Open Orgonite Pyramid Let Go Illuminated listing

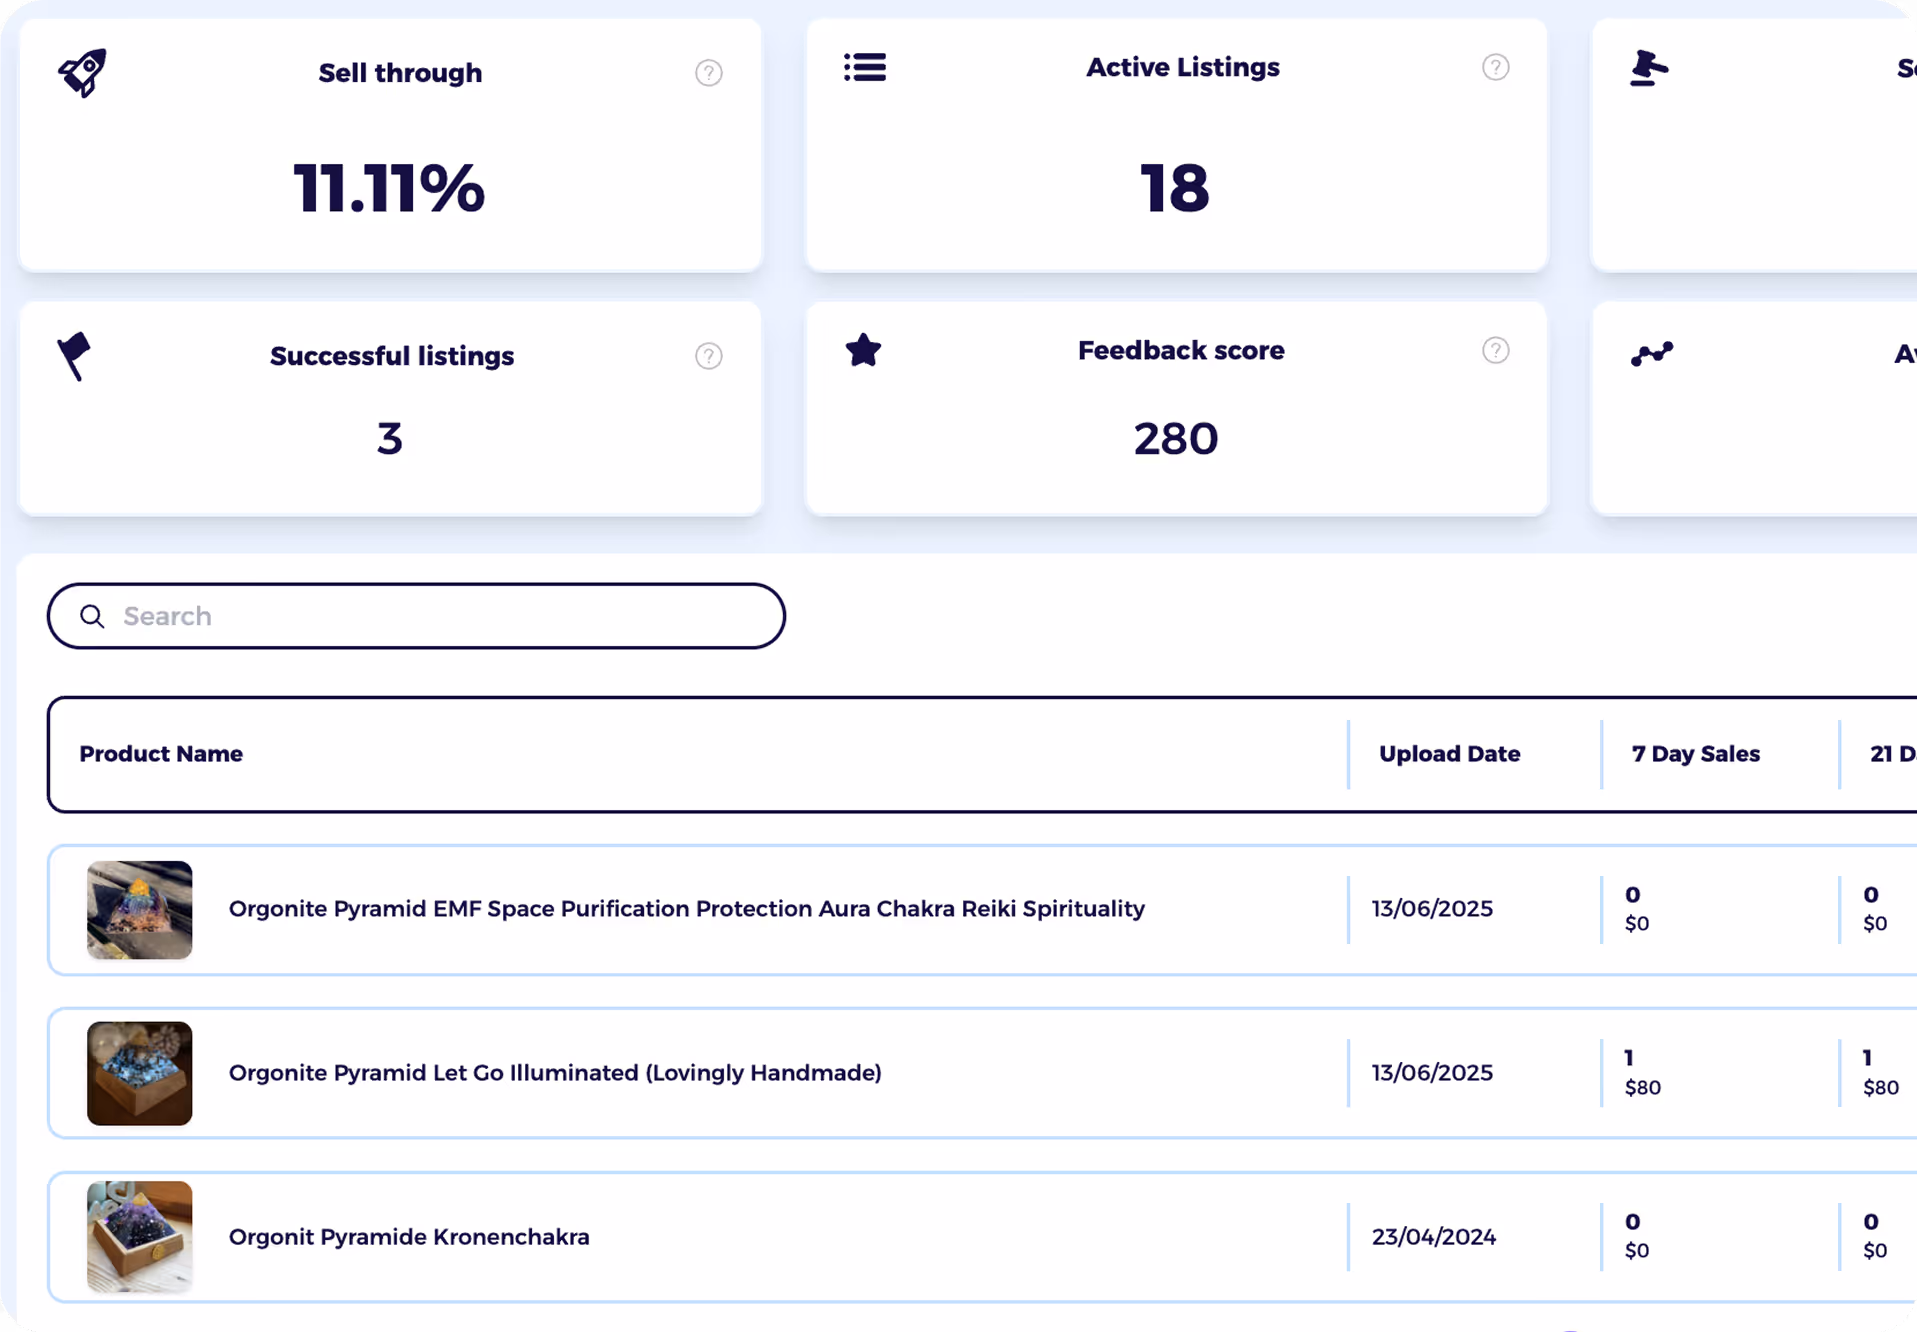(555, 1073)
